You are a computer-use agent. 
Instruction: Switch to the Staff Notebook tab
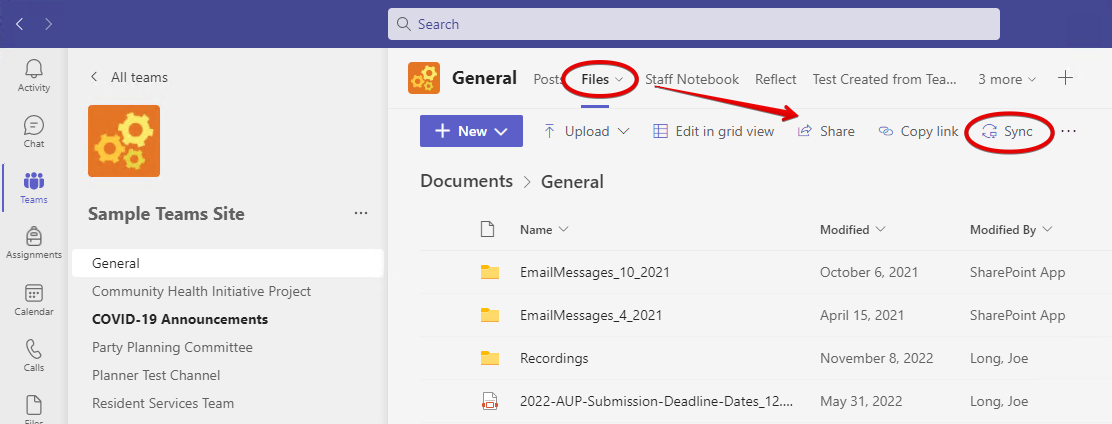click(691, 79)
